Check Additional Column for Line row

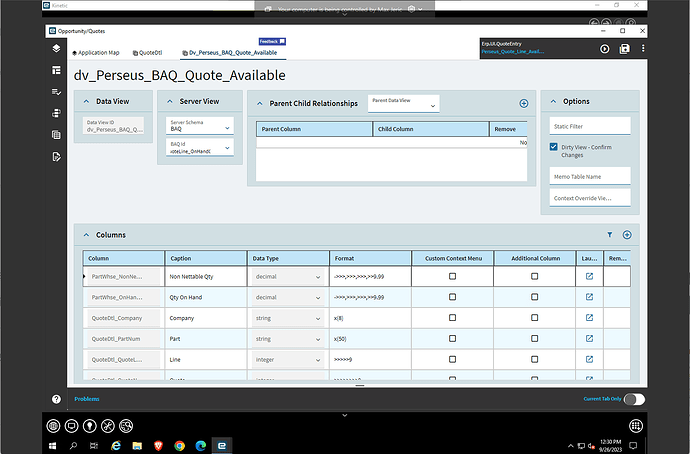pos(535,359)
